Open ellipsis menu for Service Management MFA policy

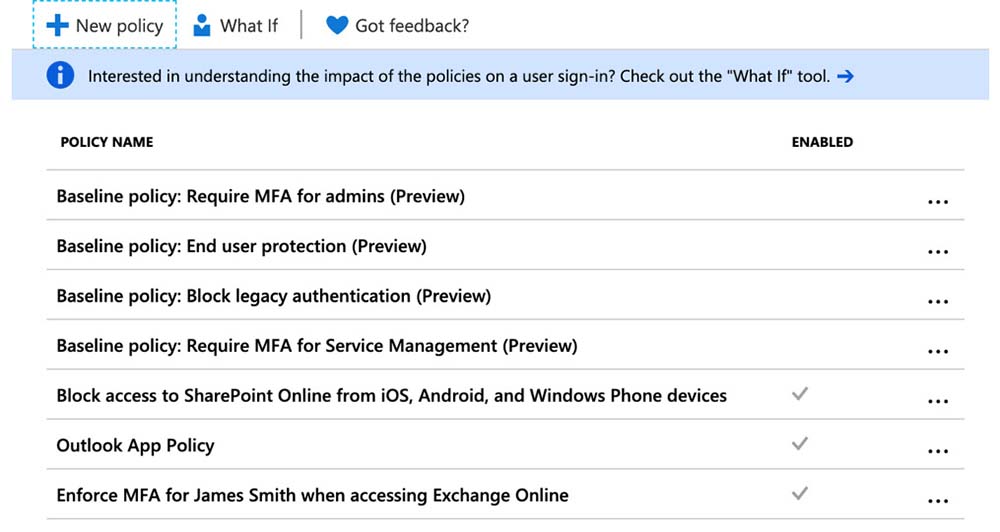pos(937,352)
